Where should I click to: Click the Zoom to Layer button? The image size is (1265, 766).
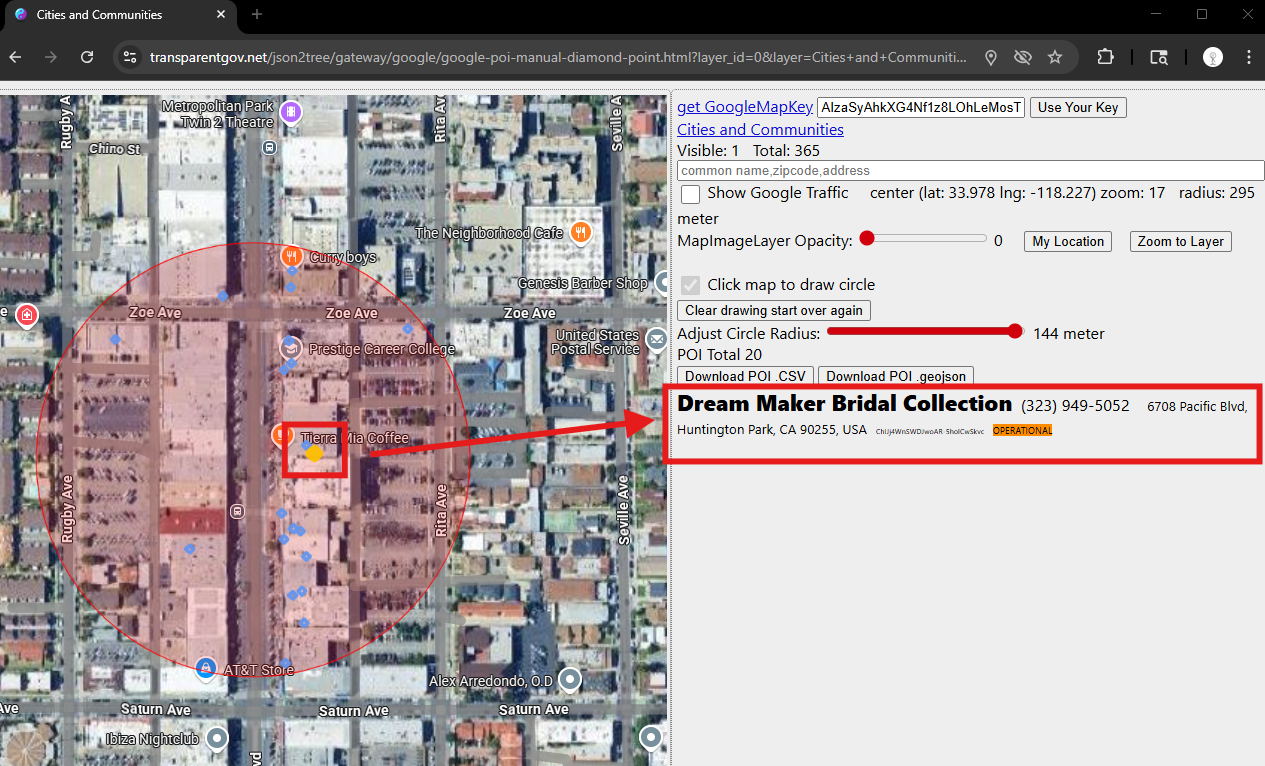pos(1180,241)
